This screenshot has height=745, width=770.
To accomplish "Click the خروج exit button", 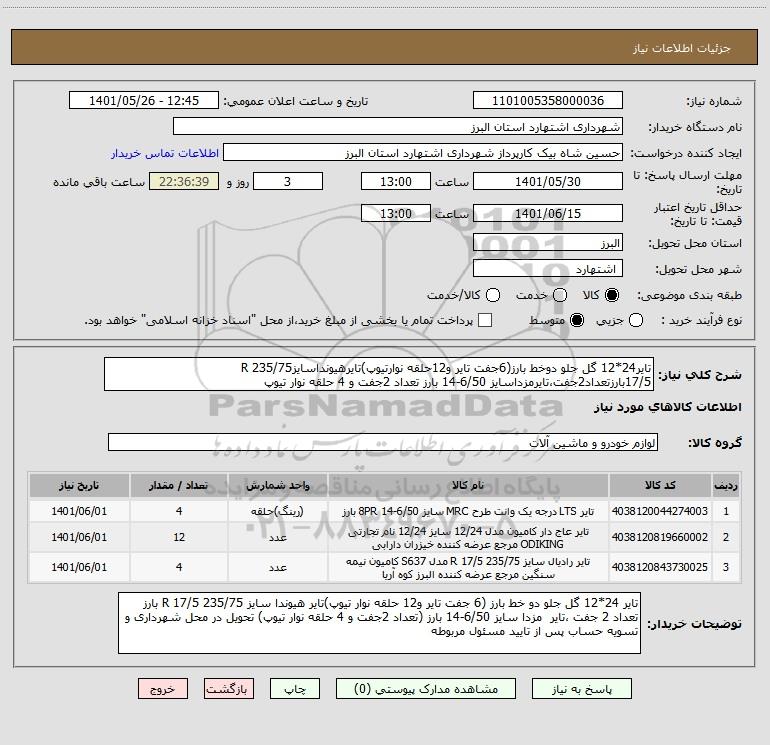I will (163, 689).
